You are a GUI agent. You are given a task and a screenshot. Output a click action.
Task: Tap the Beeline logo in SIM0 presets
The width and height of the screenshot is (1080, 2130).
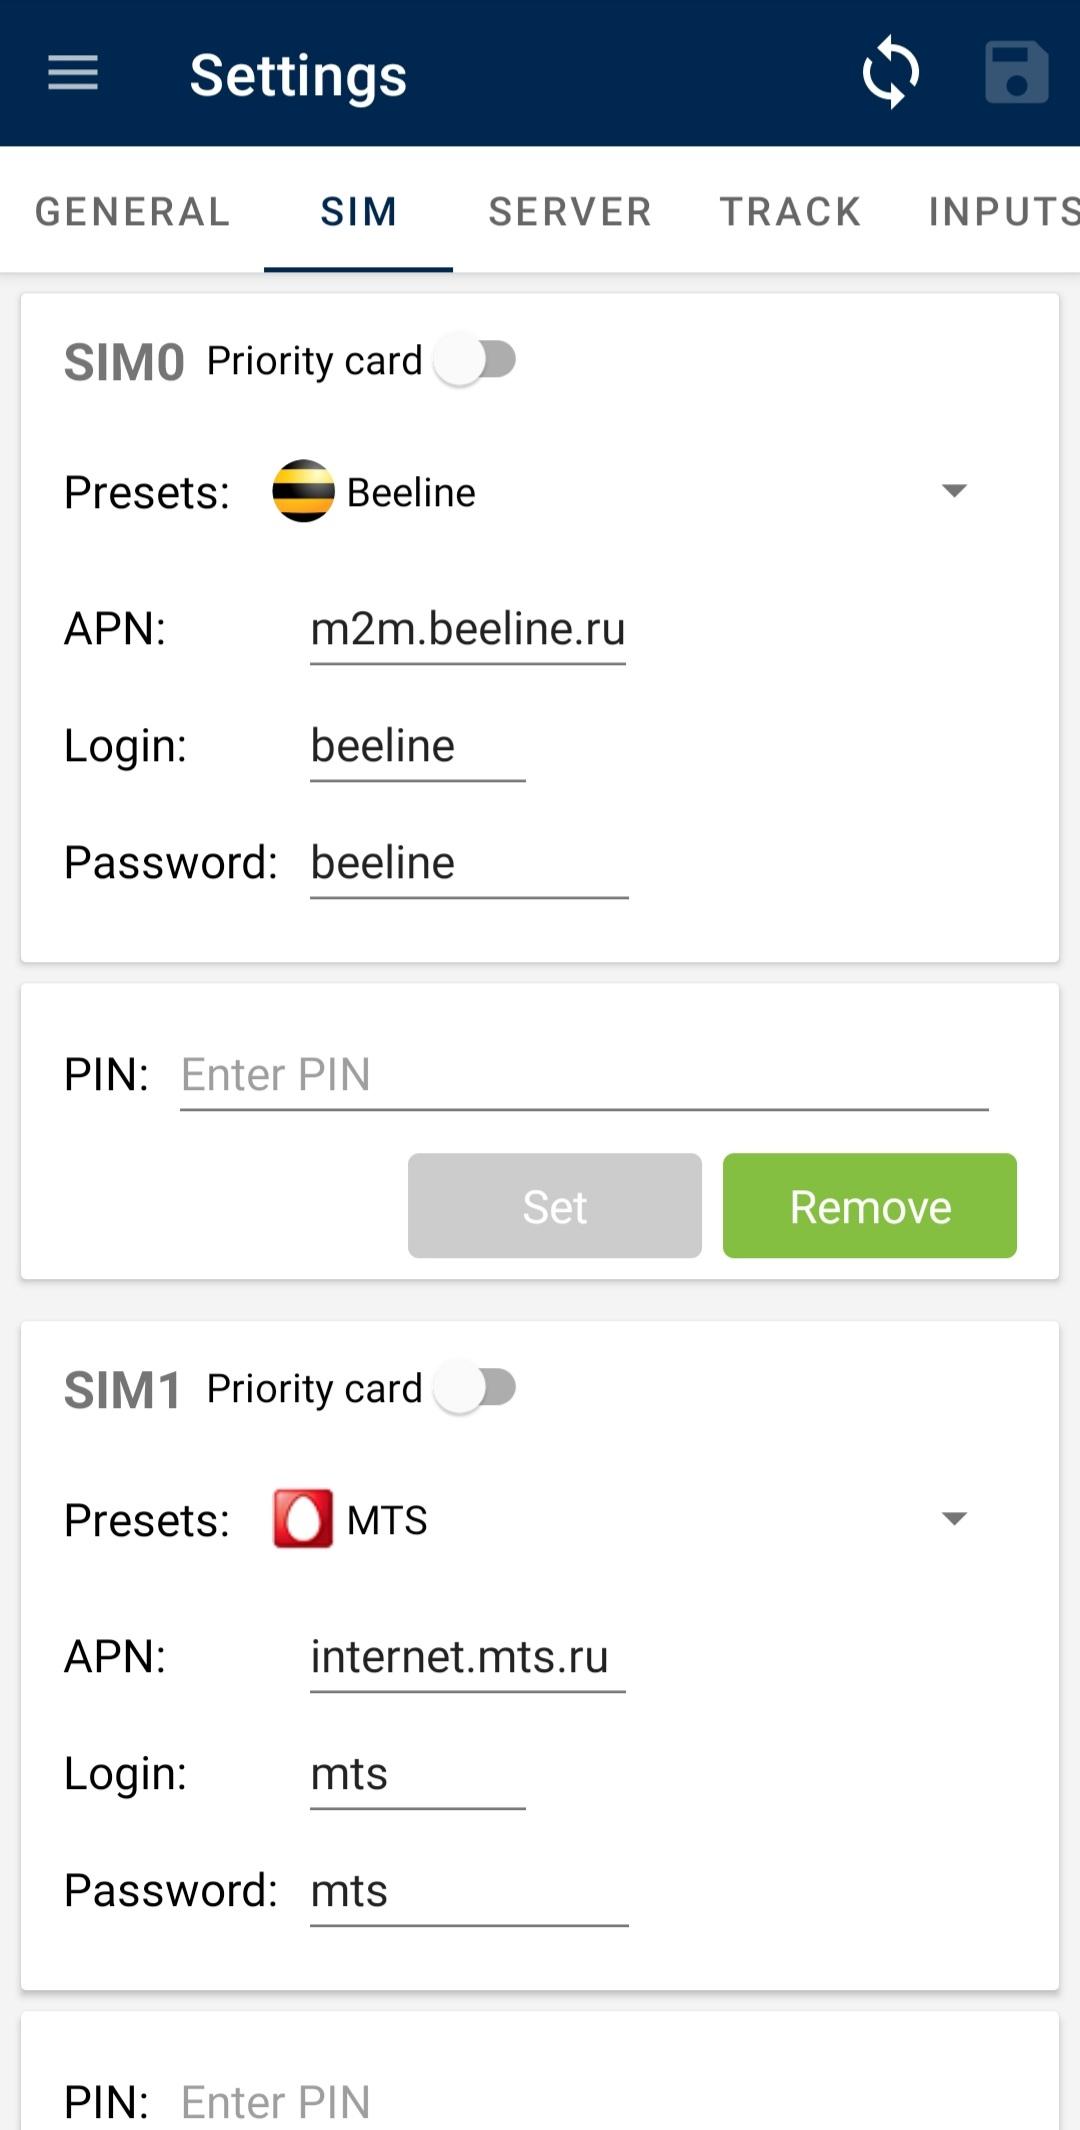[303, 491]
